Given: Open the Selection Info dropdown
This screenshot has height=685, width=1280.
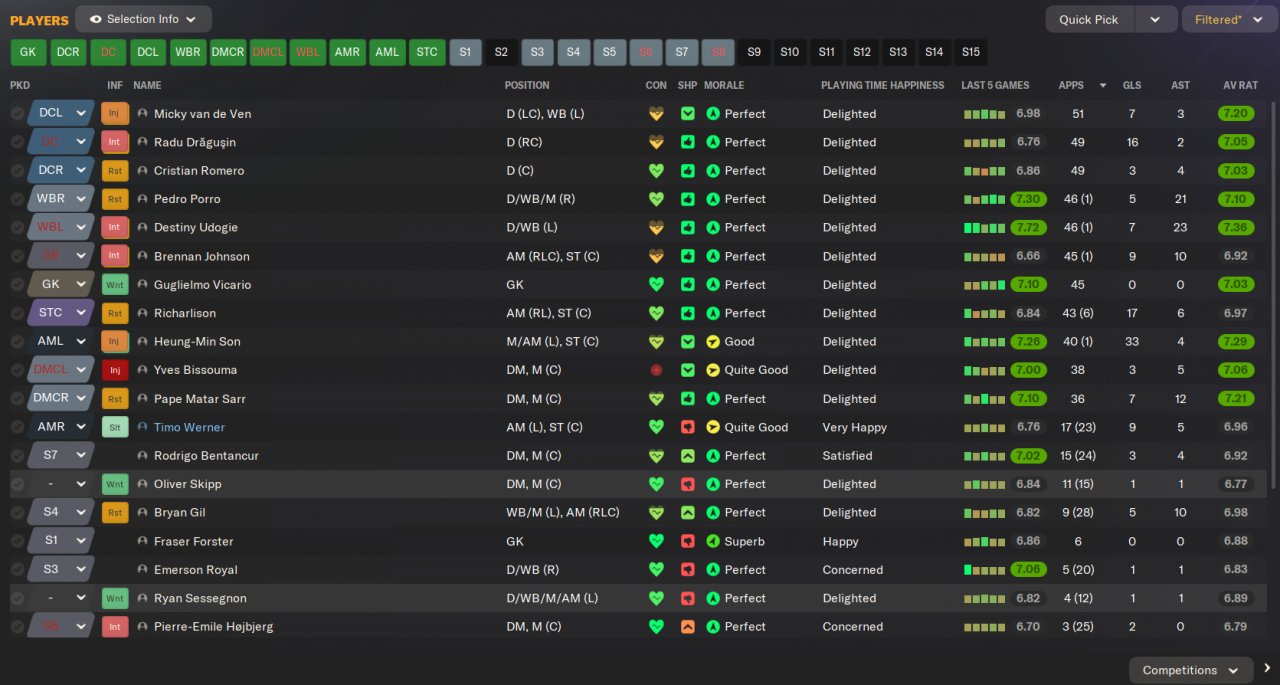Looking at the screenshot, I should tap(143, 19).
